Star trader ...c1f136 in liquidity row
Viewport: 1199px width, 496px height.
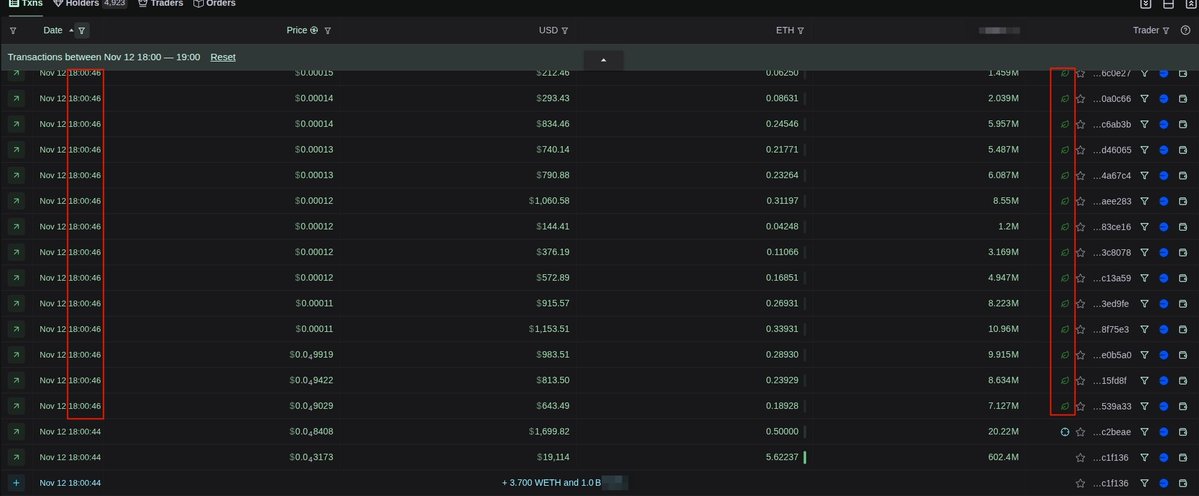pyautogui.click(x=1080, y=483)
